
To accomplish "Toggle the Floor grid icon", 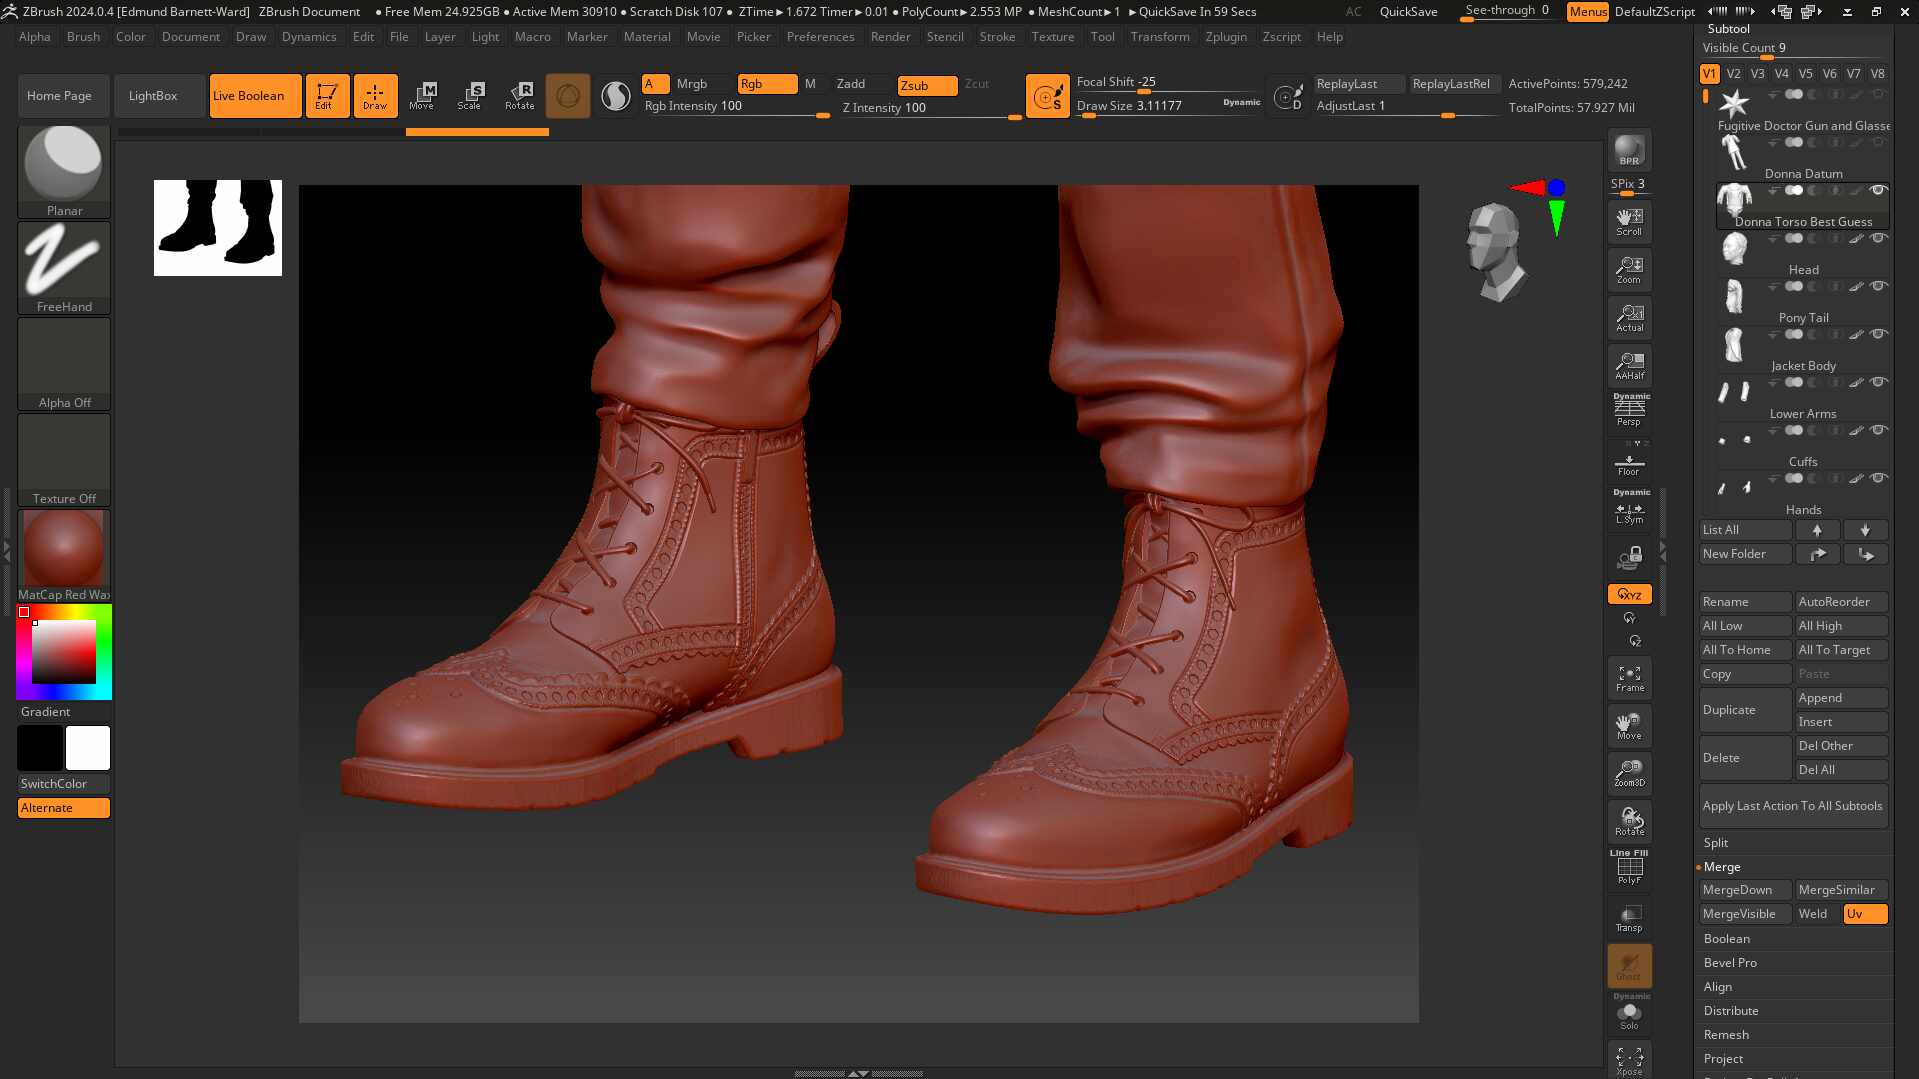I will tap(1629, 464).
